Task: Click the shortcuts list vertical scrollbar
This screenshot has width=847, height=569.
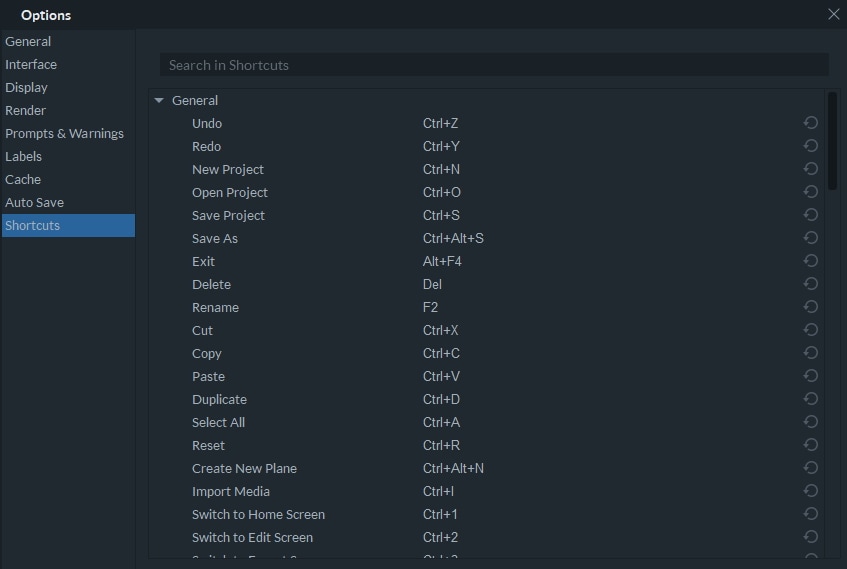Action: (832, 140)
